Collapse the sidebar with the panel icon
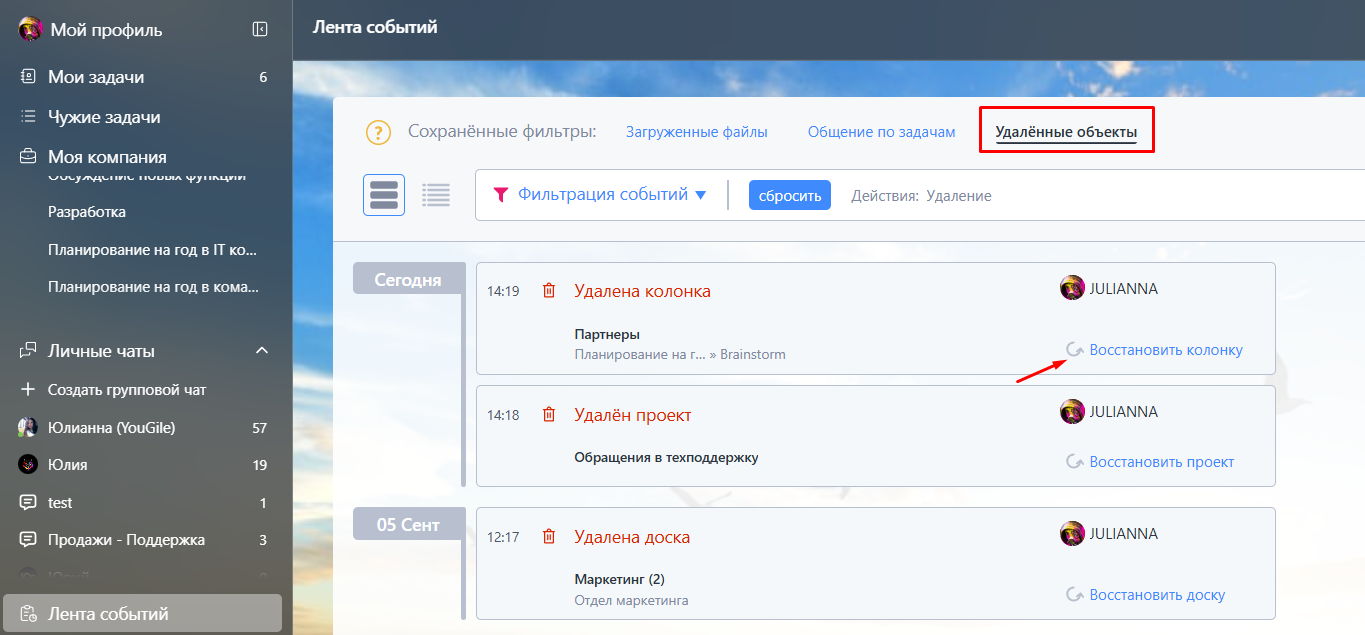The image size is (1365, 635). 260,29
